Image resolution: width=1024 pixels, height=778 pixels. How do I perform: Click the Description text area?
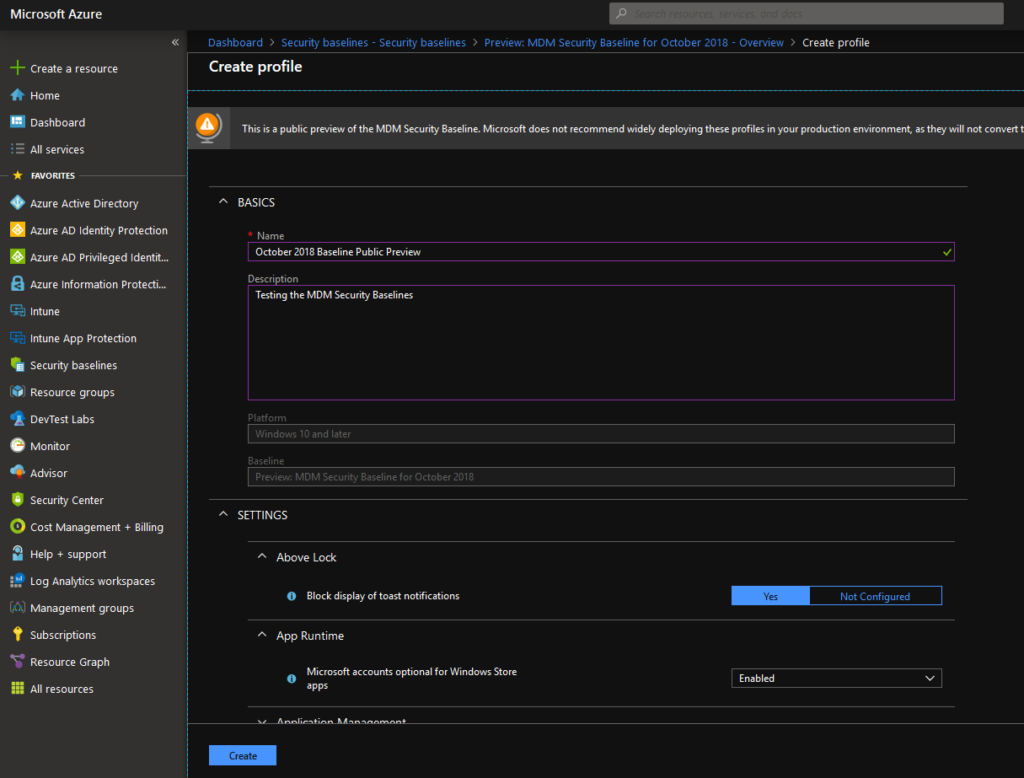tap(601, 342)
